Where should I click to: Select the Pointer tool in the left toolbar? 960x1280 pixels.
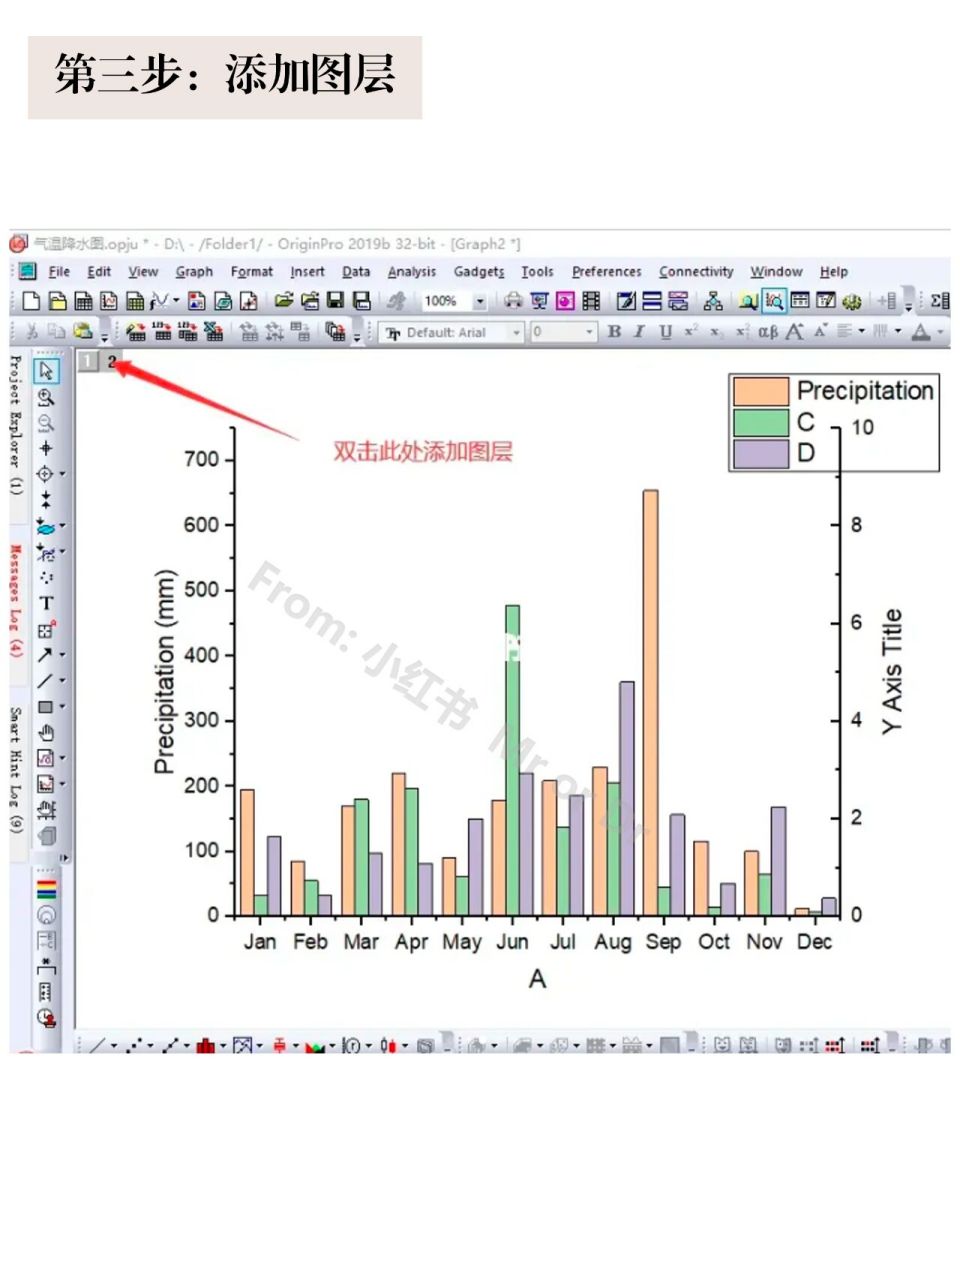pos(46,371)
